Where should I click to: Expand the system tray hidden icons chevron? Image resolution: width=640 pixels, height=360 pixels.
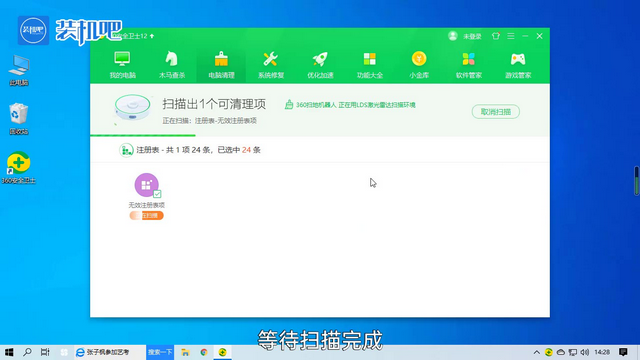pyautogui.click(x=537, y=352)
